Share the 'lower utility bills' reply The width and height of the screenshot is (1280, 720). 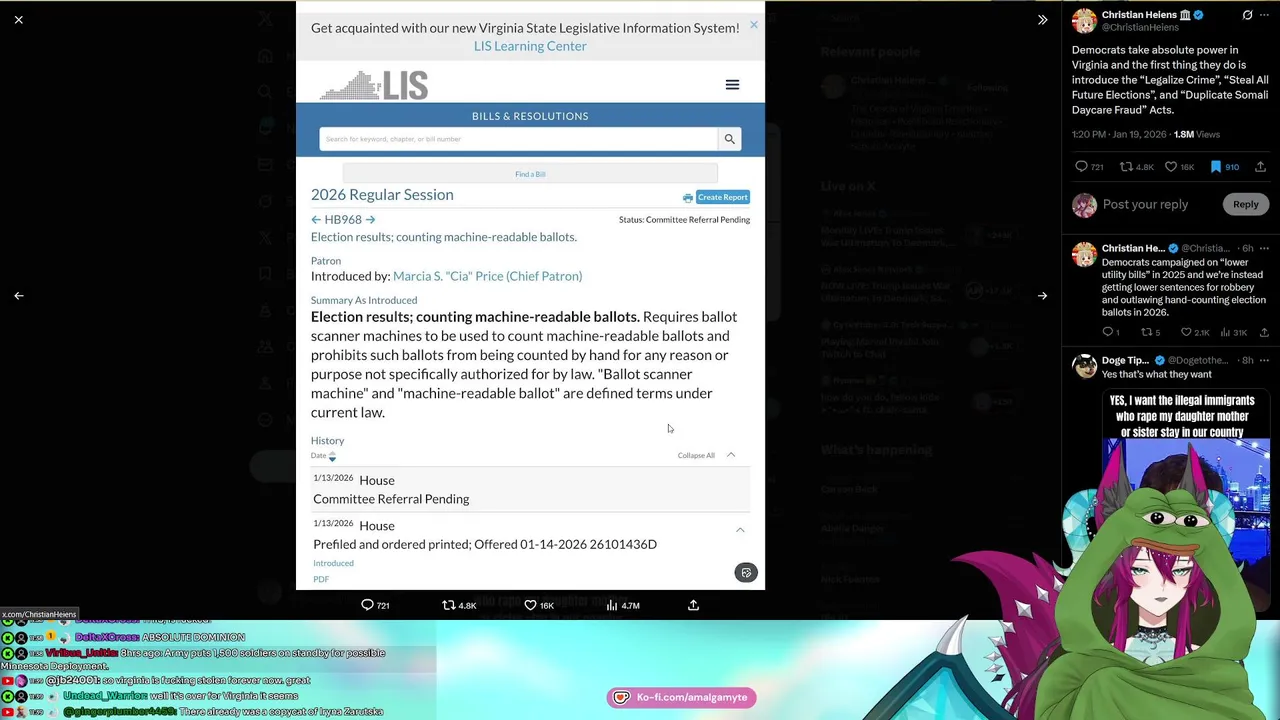click(x=1264, y=332)
